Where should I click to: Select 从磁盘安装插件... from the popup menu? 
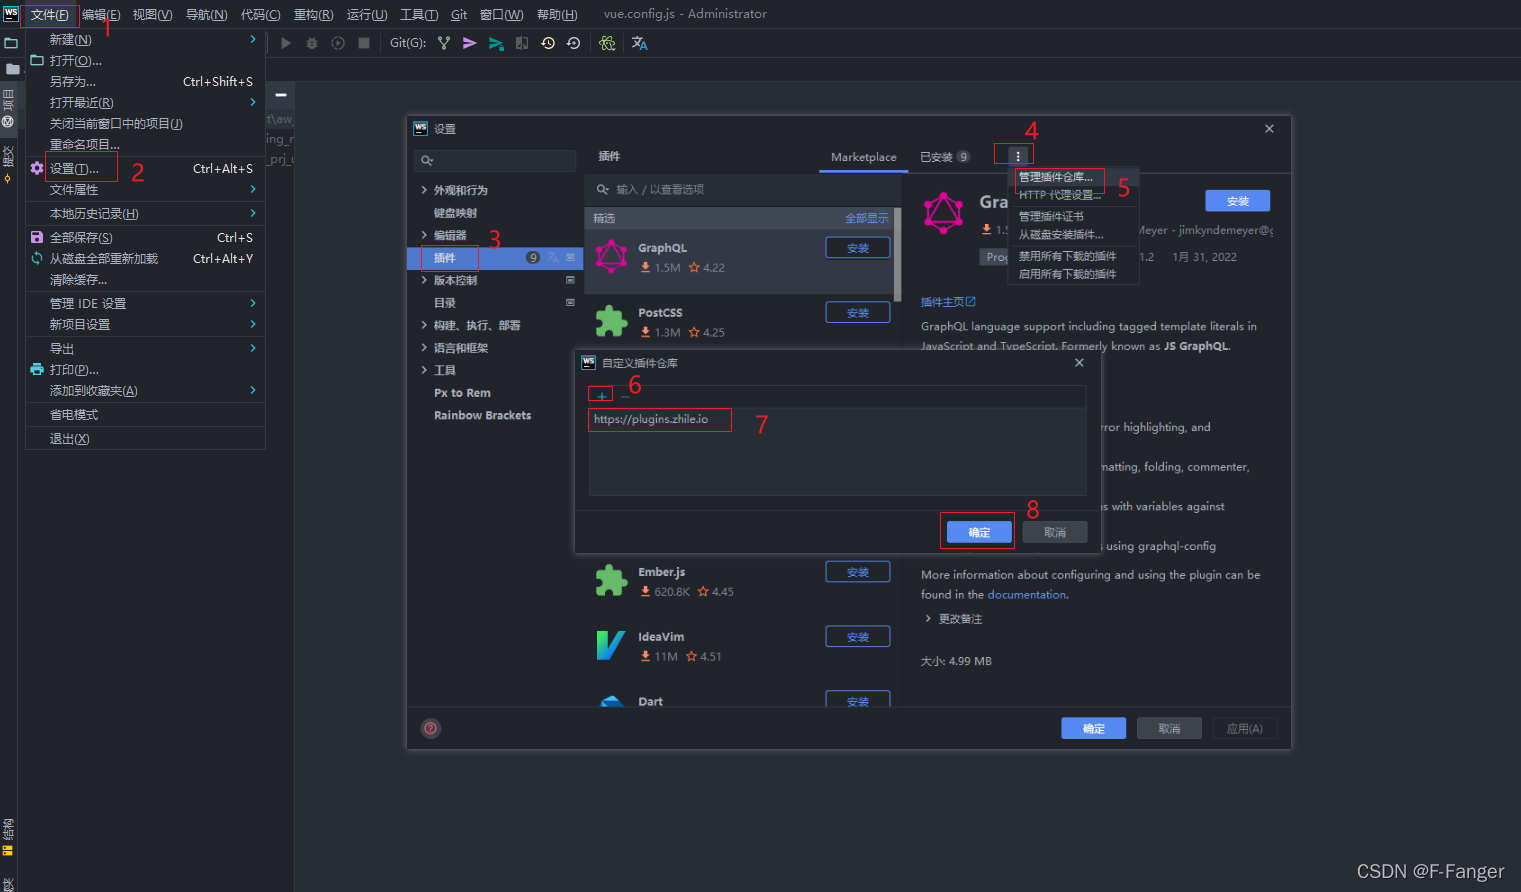tap(1061, 235)
